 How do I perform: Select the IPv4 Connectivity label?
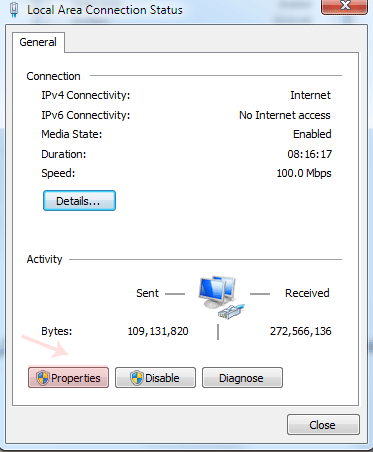pyautogui.click(x=86, y=95)
